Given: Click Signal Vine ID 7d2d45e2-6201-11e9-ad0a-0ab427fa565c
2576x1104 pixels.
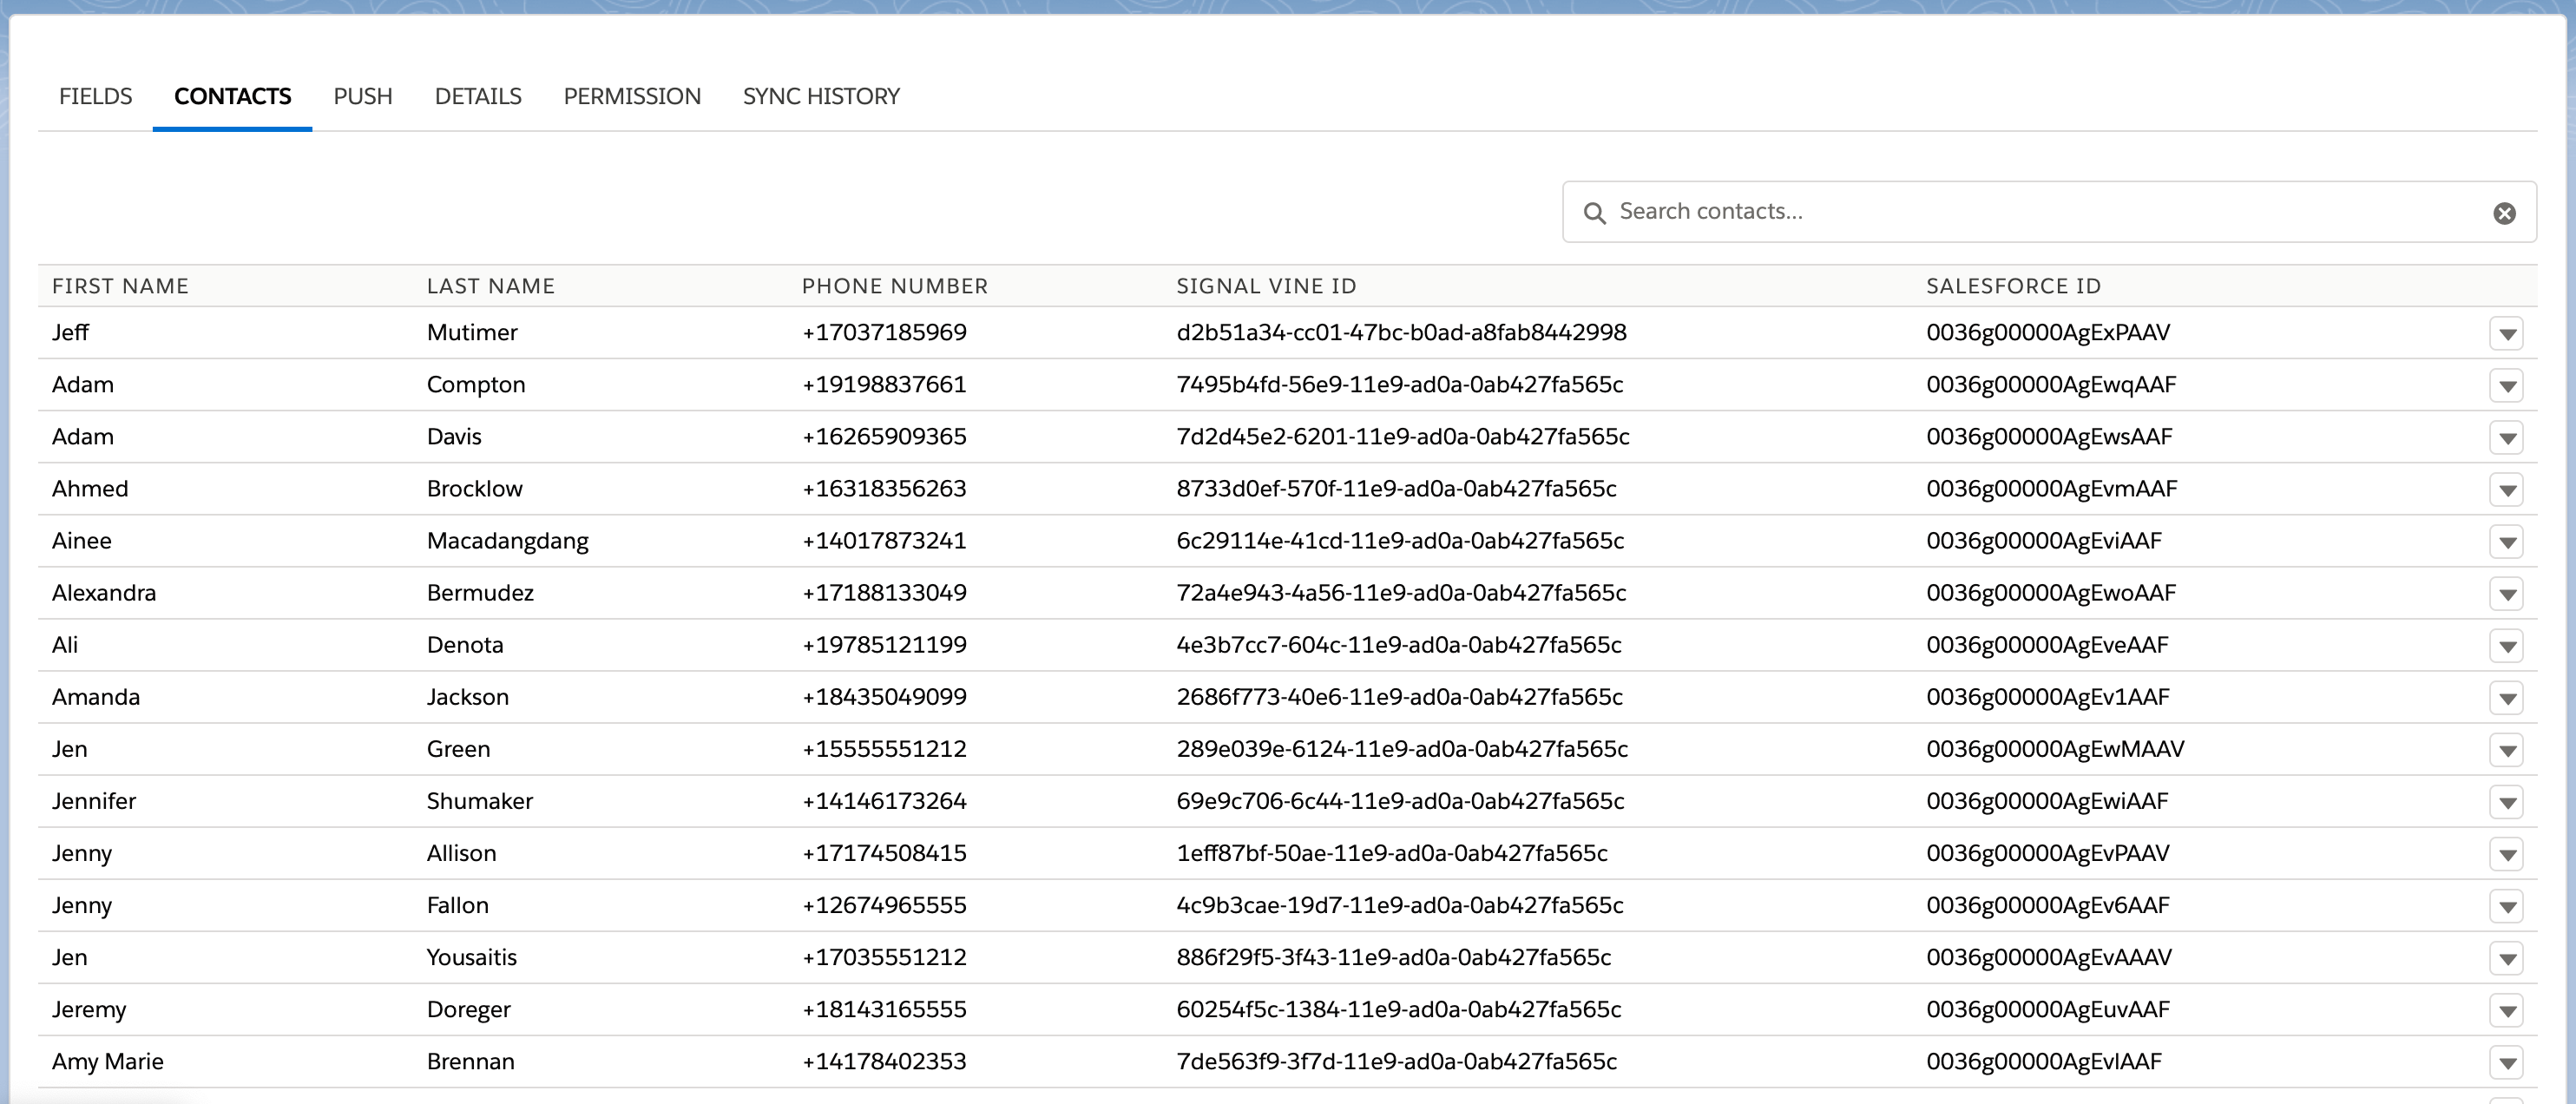Looking at the screenshot, I should 1403,436.
